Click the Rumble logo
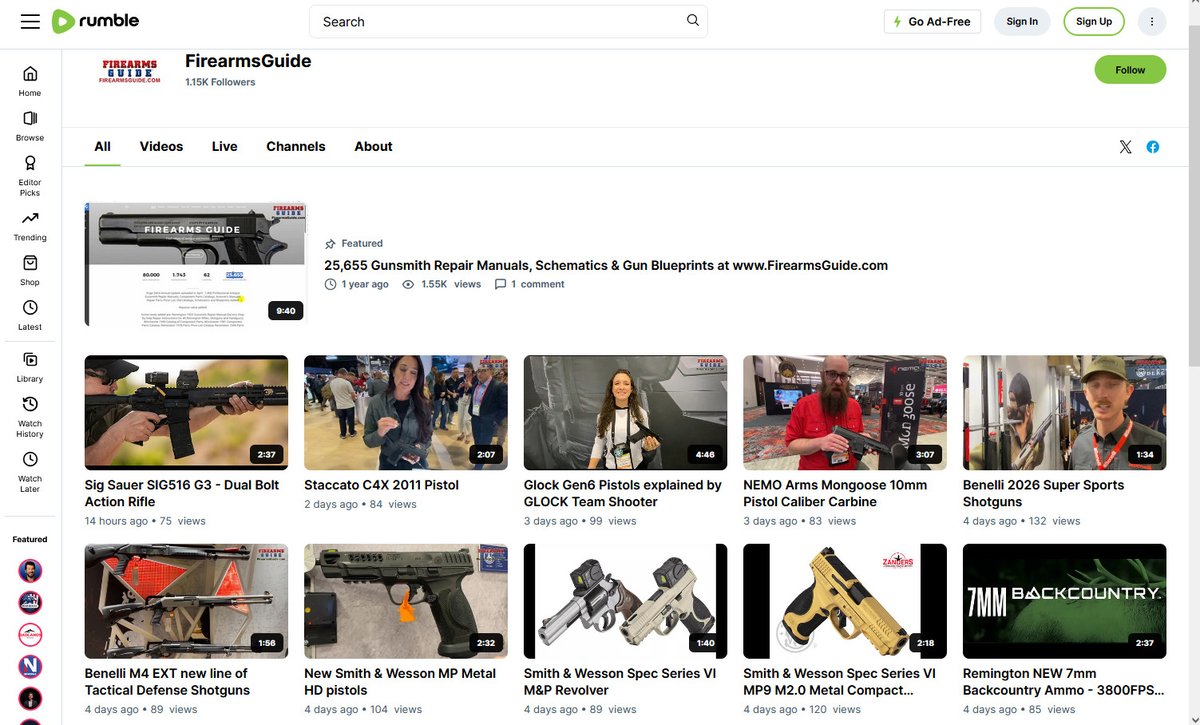 coord(96,21)
